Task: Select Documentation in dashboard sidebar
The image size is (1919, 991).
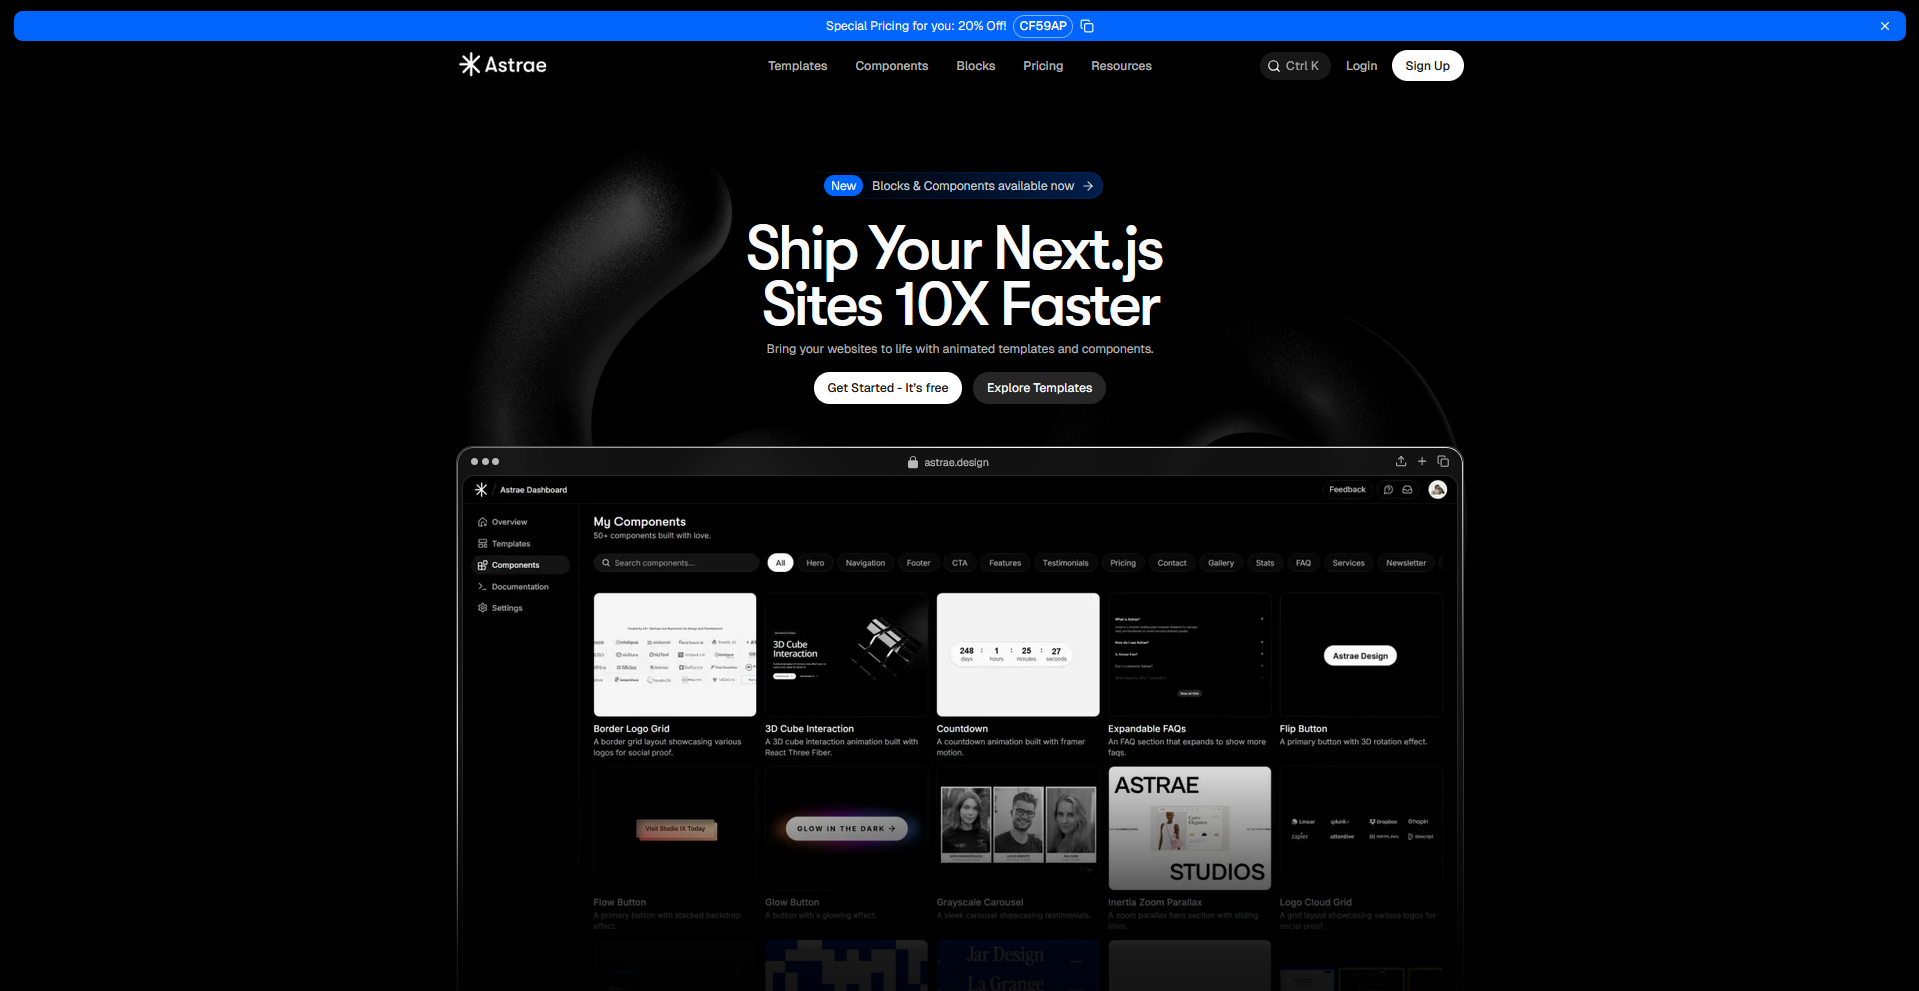Action: tap(519, 587)
